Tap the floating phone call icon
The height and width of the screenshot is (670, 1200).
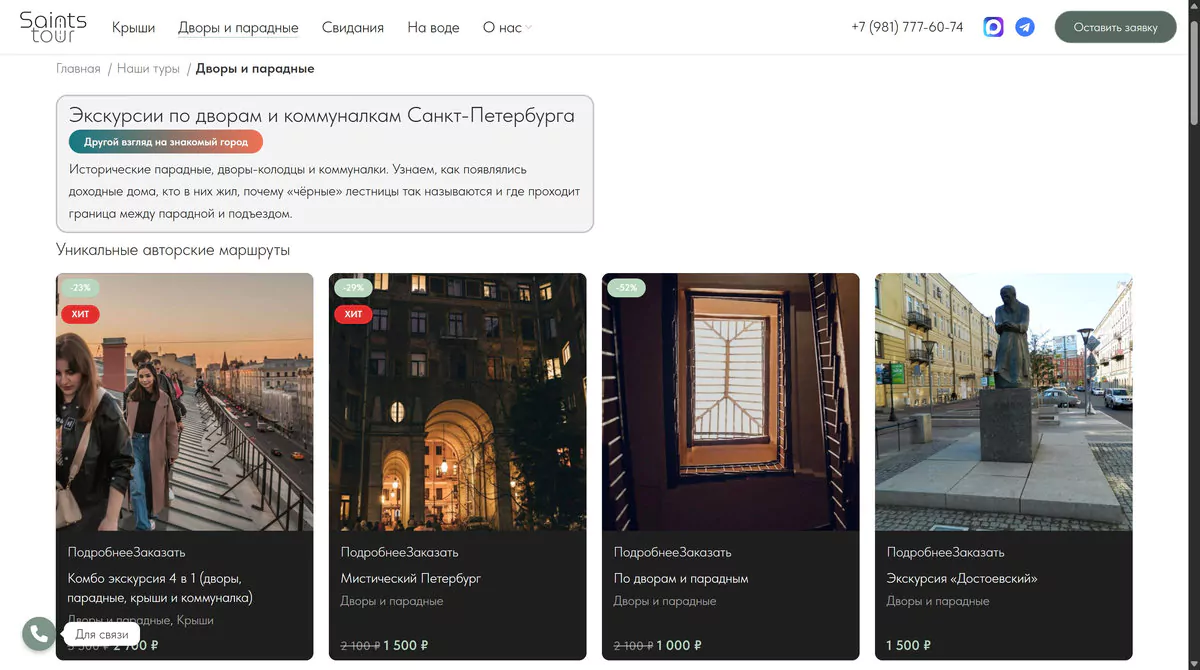coord(39,634)
